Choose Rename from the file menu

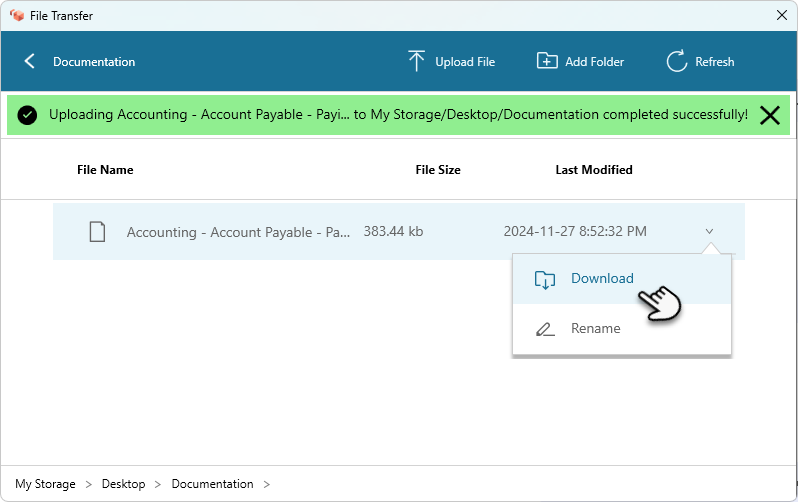coord(622,328)
